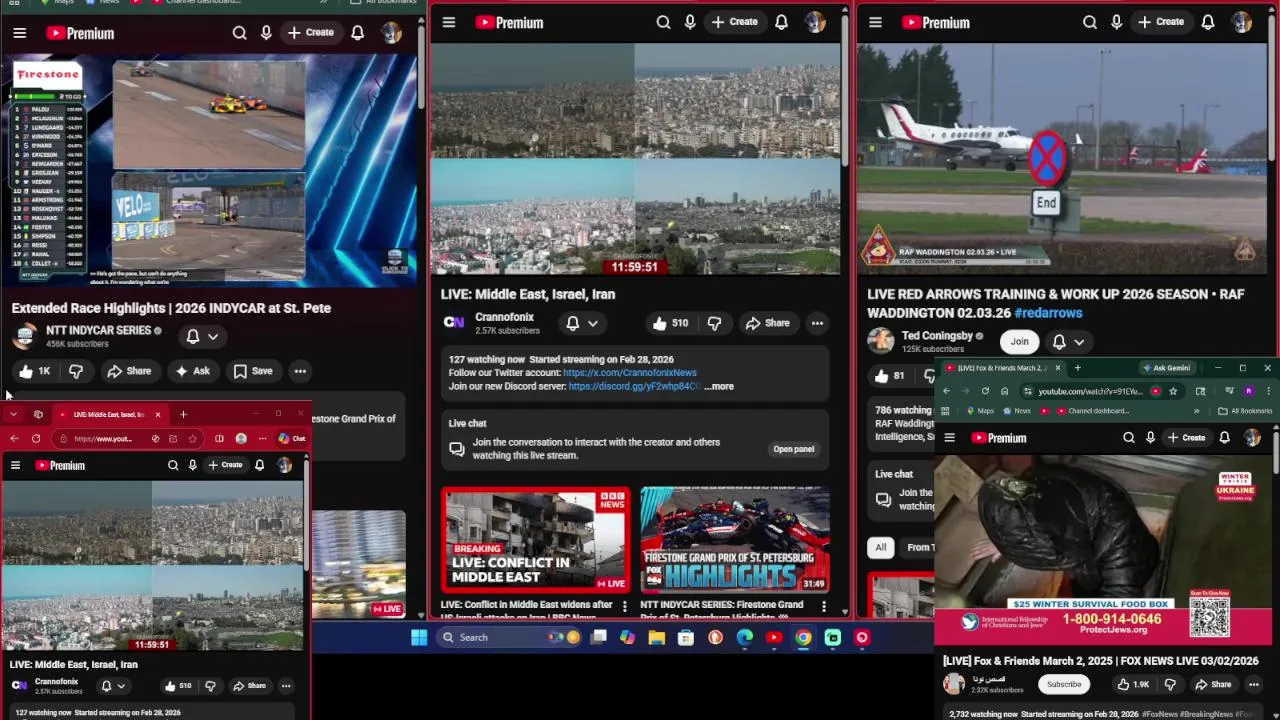Join Ted Coningsby channel membership
The image size is (1280, 720).
pos(1019,341)
